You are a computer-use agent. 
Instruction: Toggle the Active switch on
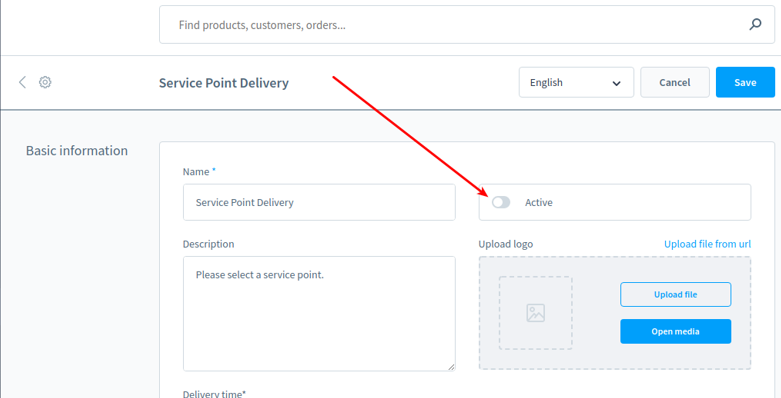[x=501, y=202]
